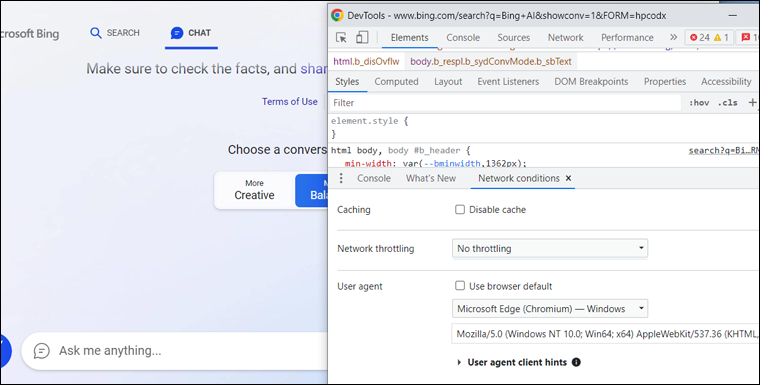Image resolution: width=760 pixels, height=385 pixels.
Task: Open the Event Listeners tab
Action: (x=508, y=81)
